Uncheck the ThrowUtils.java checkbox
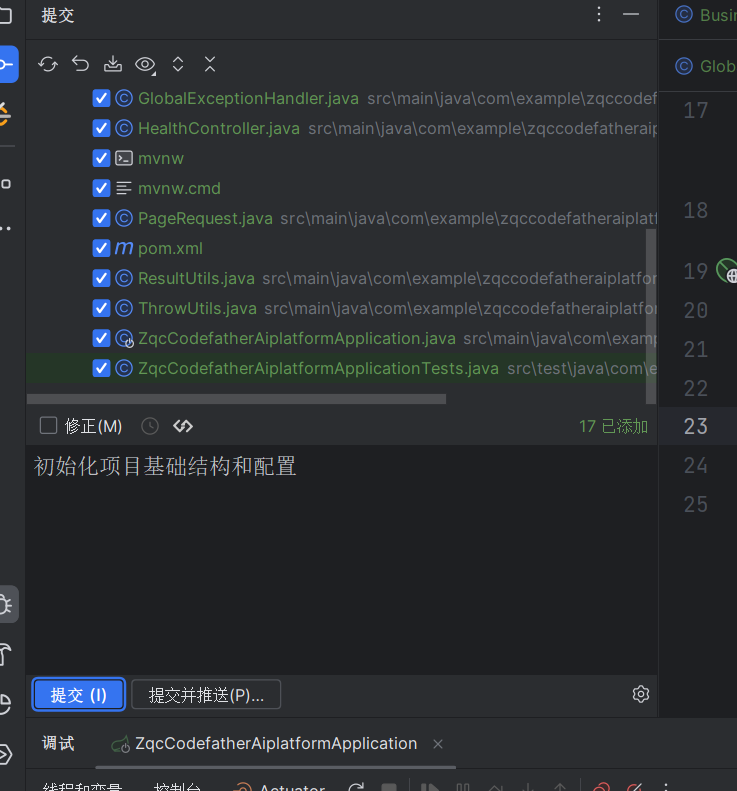 pos(101,308)
